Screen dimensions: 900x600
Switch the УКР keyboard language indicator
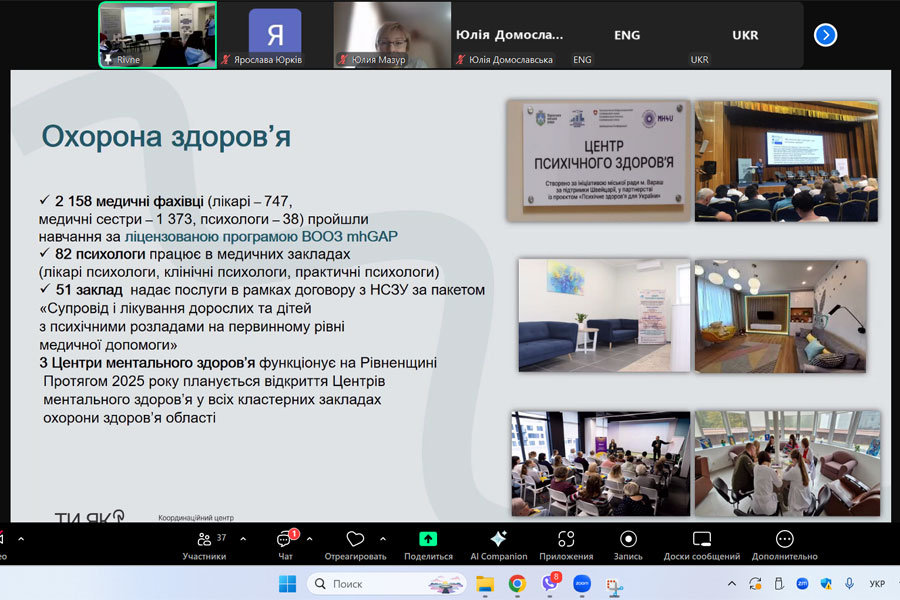coord(877,583)
